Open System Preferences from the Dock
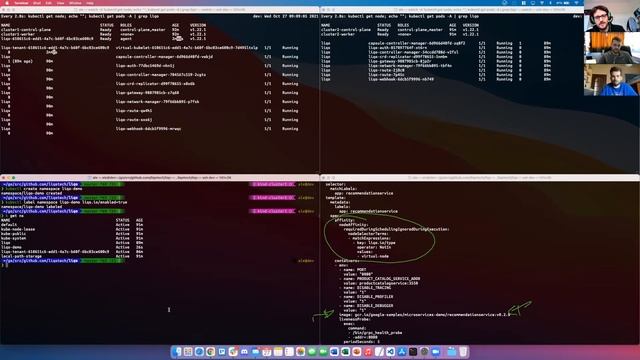Screen dimensions: 640x360 point(424,351)
